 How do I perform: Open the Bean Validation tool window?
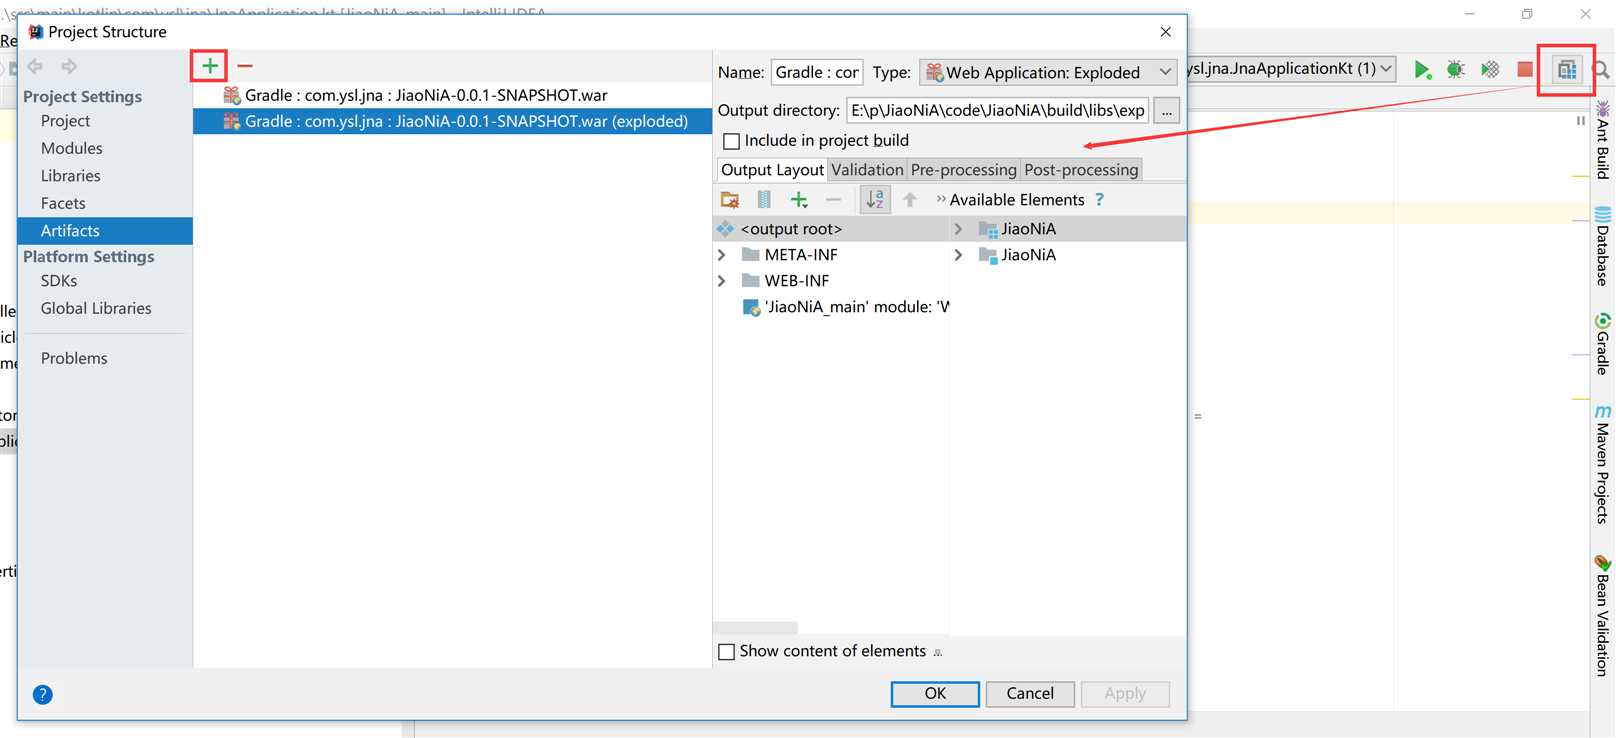[x=1603, y=616]
